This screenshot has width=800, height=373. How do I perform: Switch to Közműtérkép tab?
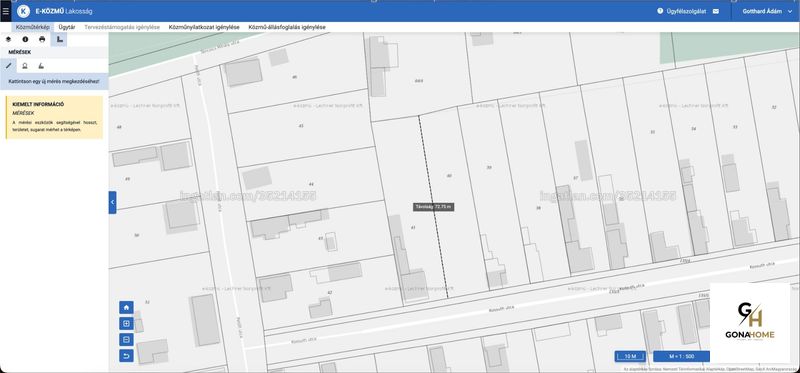pos(33,27)
